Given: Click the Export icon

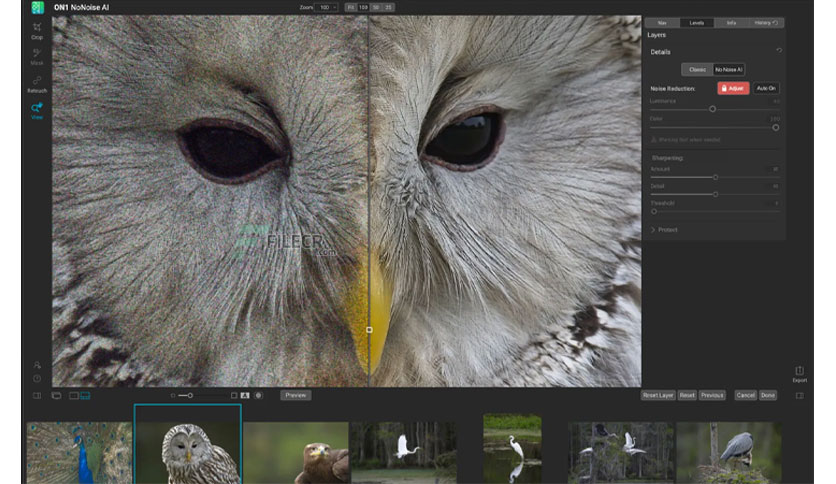Looking at the screenshot, I should [799, 374].
